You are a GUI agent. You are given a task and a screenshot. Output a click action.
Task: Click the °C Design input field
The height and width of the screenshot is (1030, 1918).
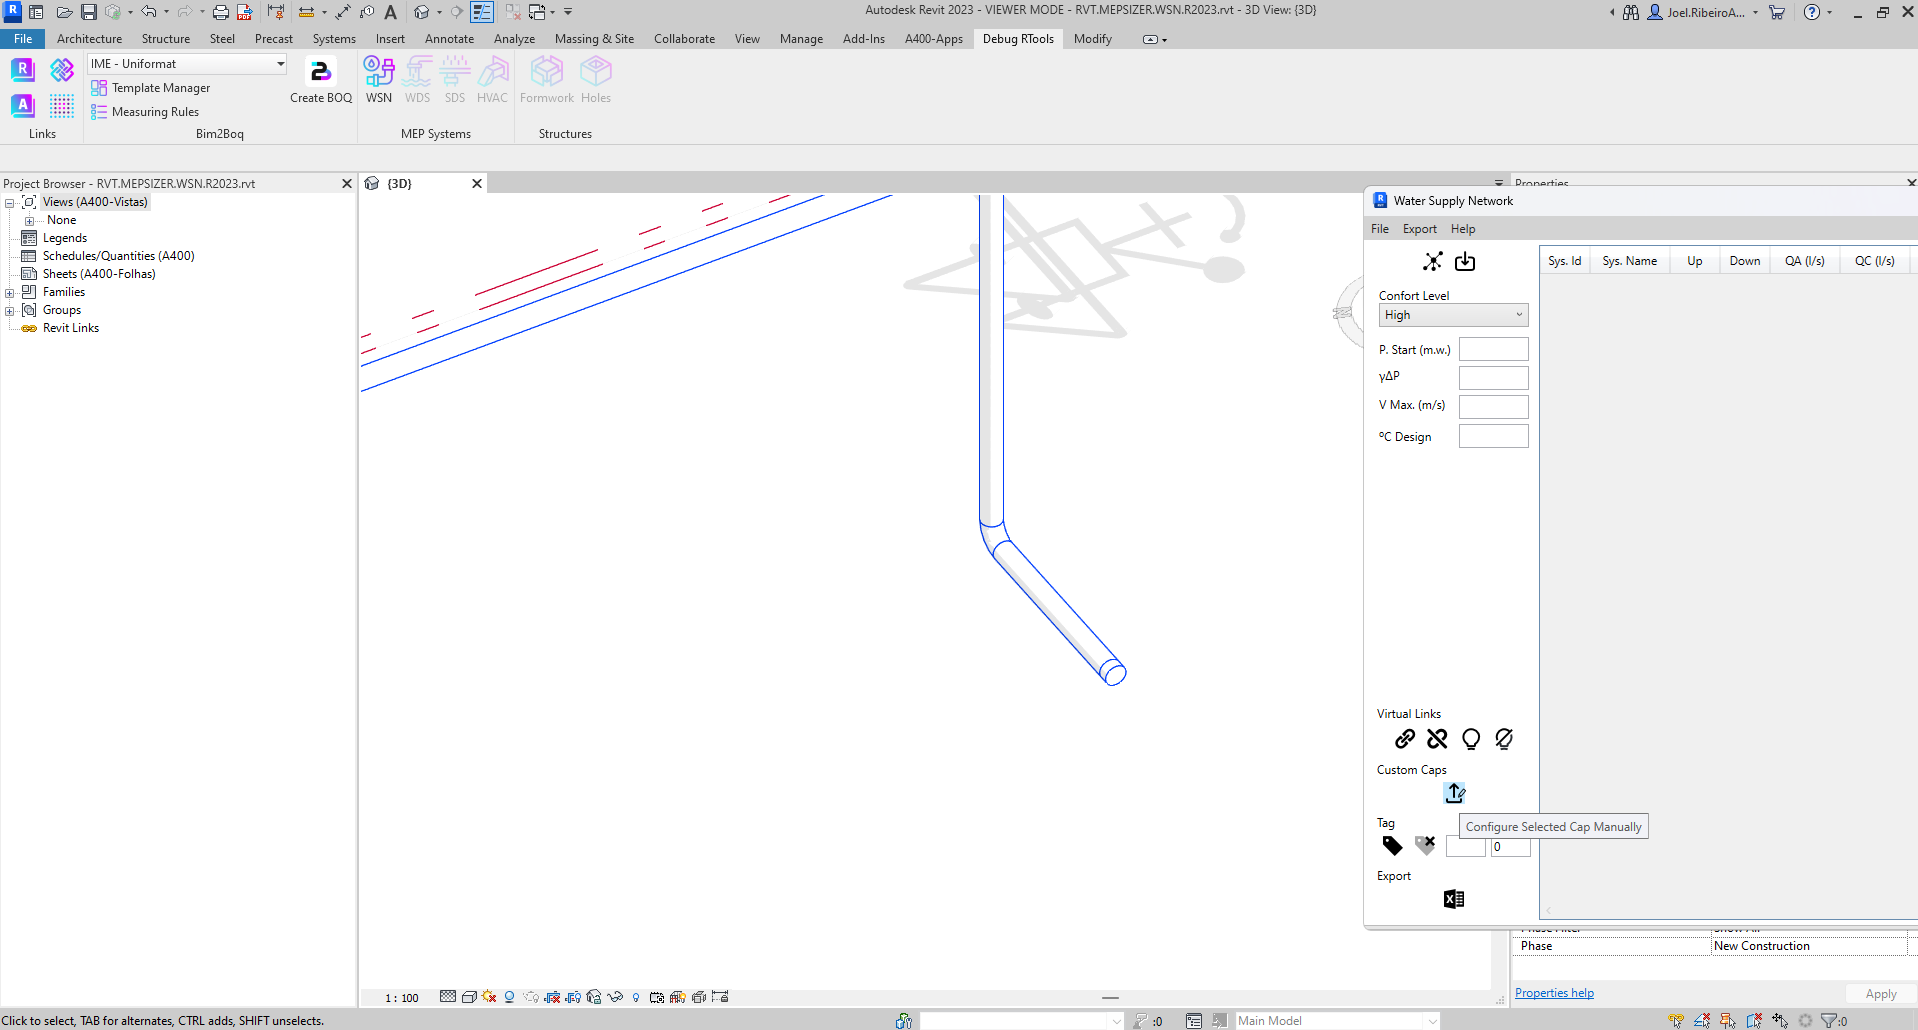pos(1493,436)
